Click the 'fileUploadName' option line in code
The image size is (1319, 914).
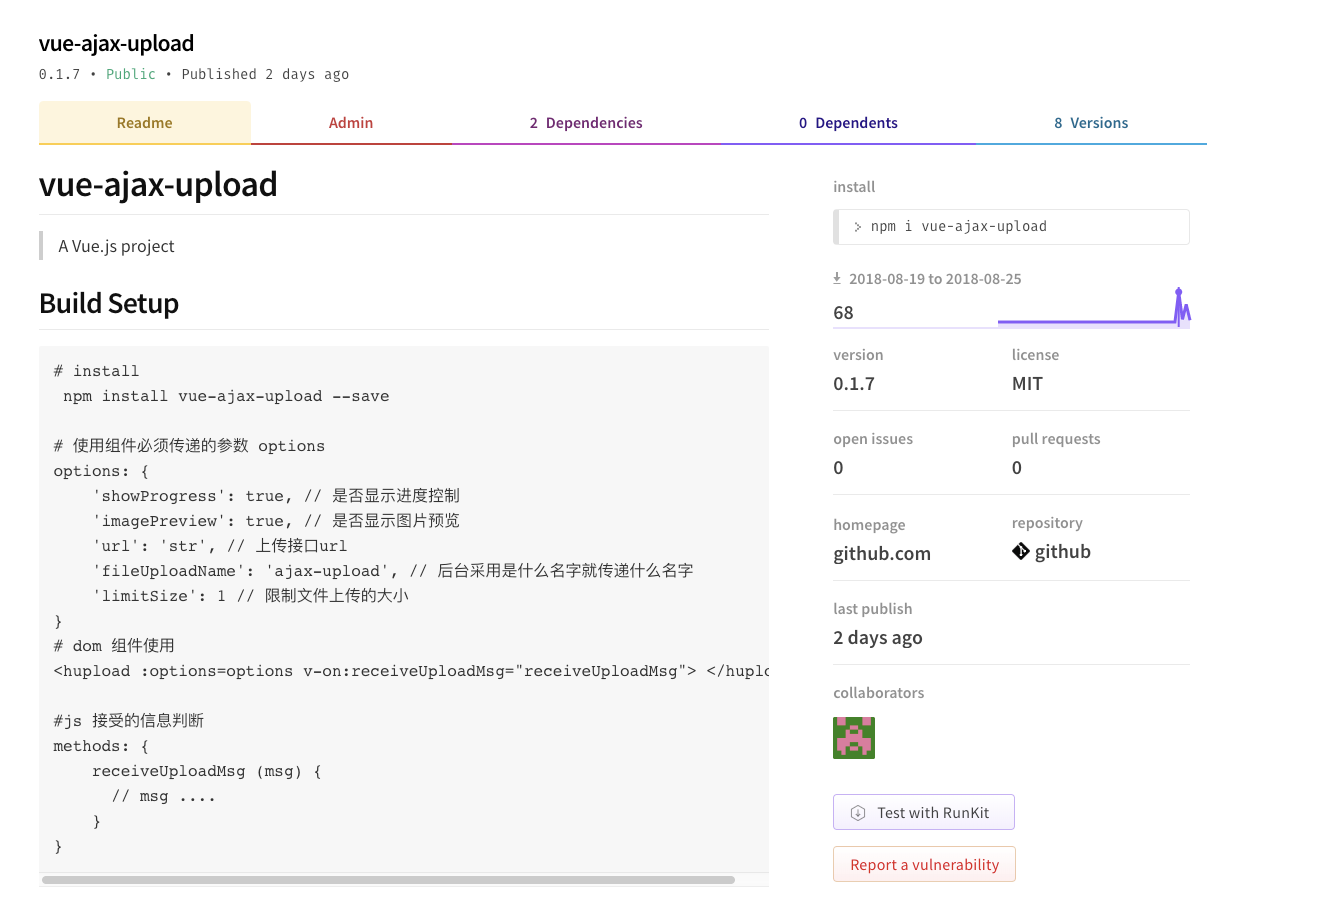[393, 571]
